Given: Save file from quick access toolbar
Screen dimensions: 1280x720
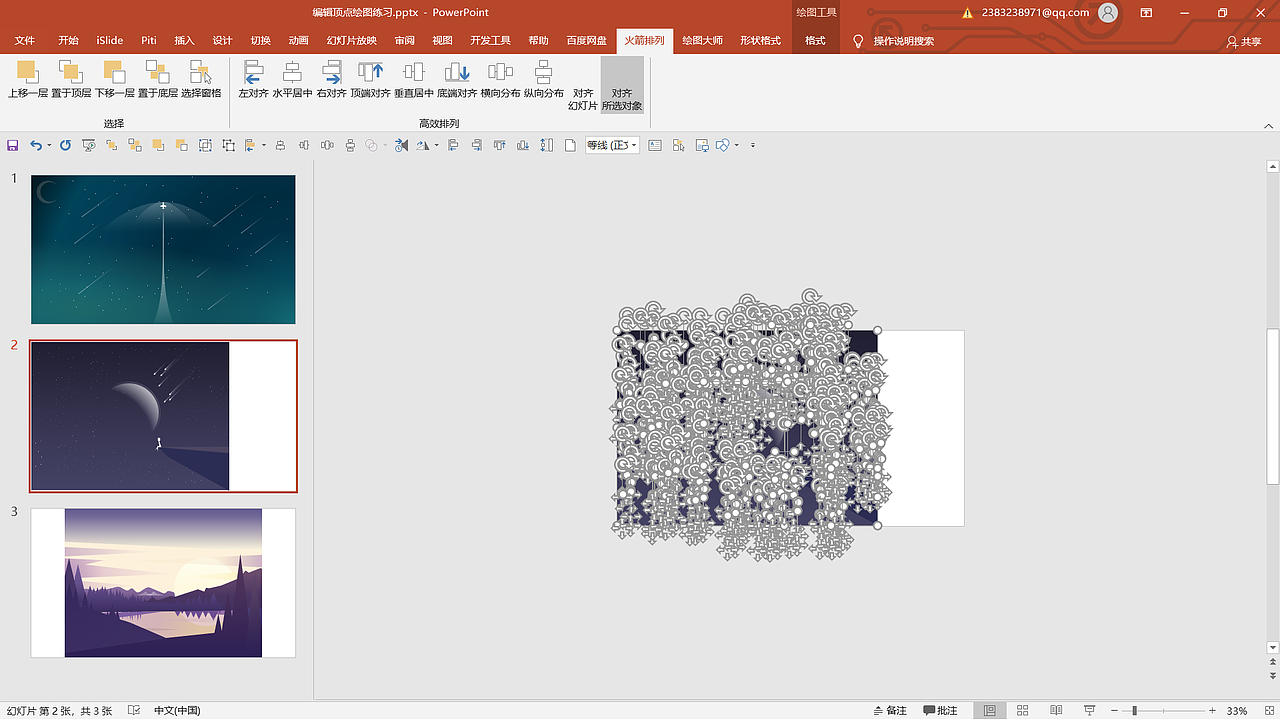Looking at the screenshot, I should click(12, 145).
